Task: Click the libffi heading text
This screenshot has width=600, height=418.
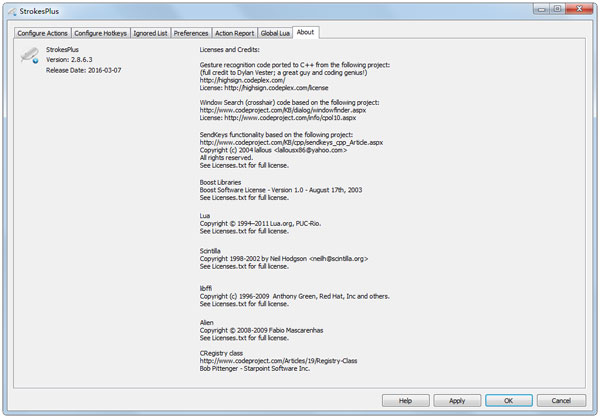Action: [205, 289]
